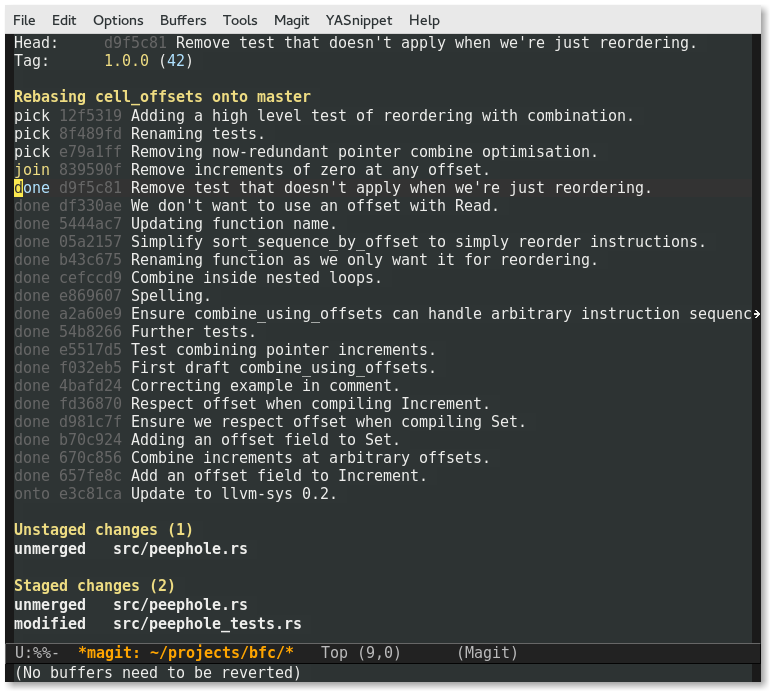Open the Tools menu
Image resolution: width=770 pixels, height=691 pixels.
(x=240, y=20)
